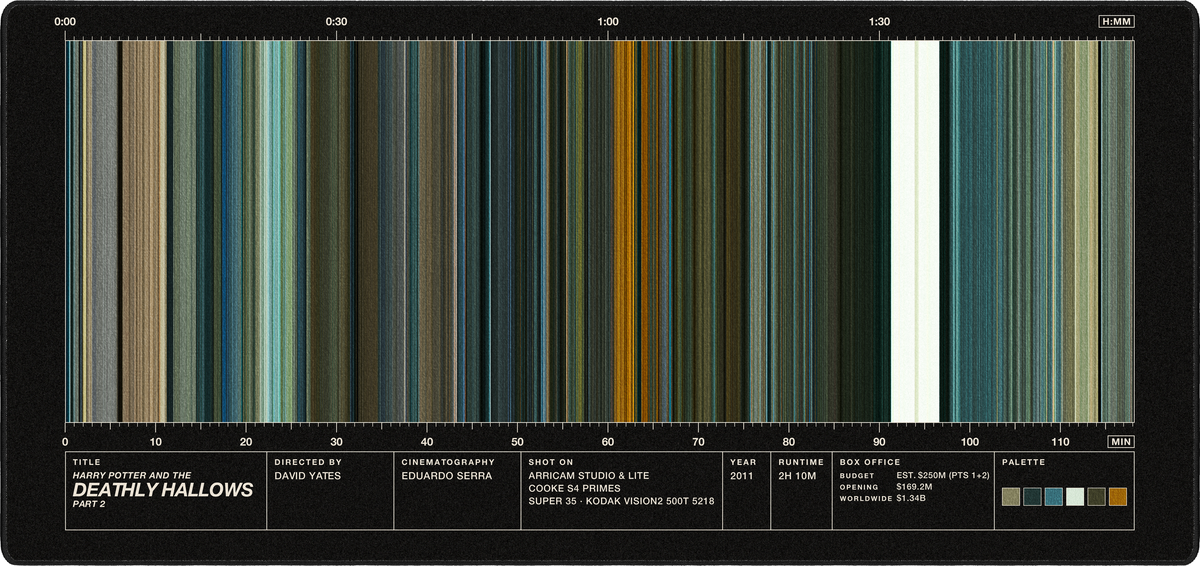1200x566 pixels.
Task: Click the DIRECTED BY heading
Action: pyautogui.click(x=307, y=463)
